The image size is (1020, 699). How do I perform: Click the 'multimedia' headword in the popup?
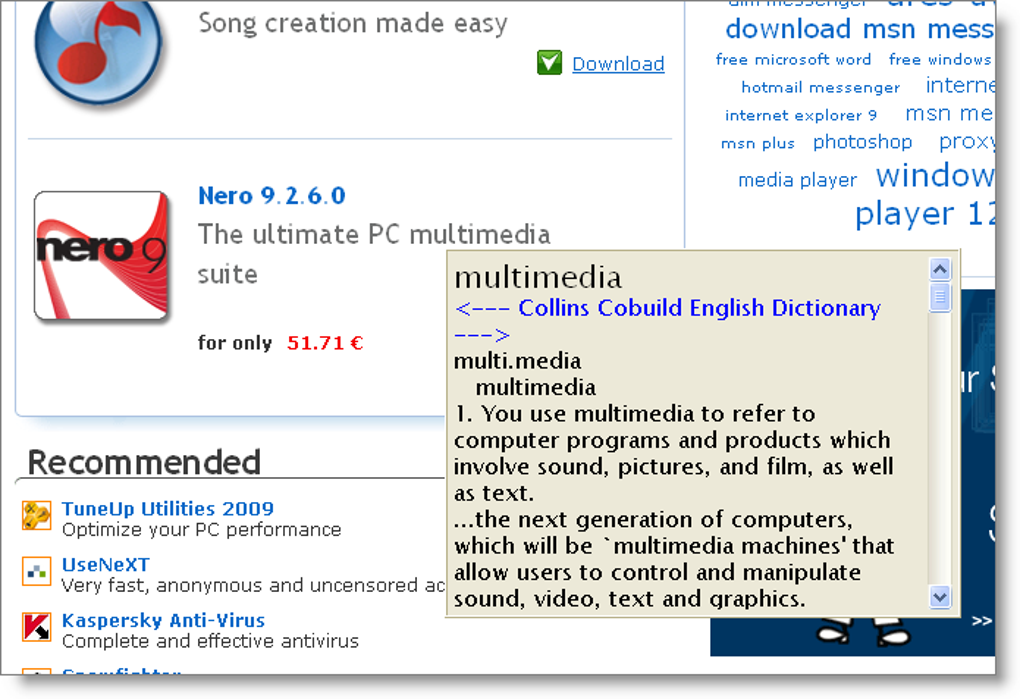point(538,278)
